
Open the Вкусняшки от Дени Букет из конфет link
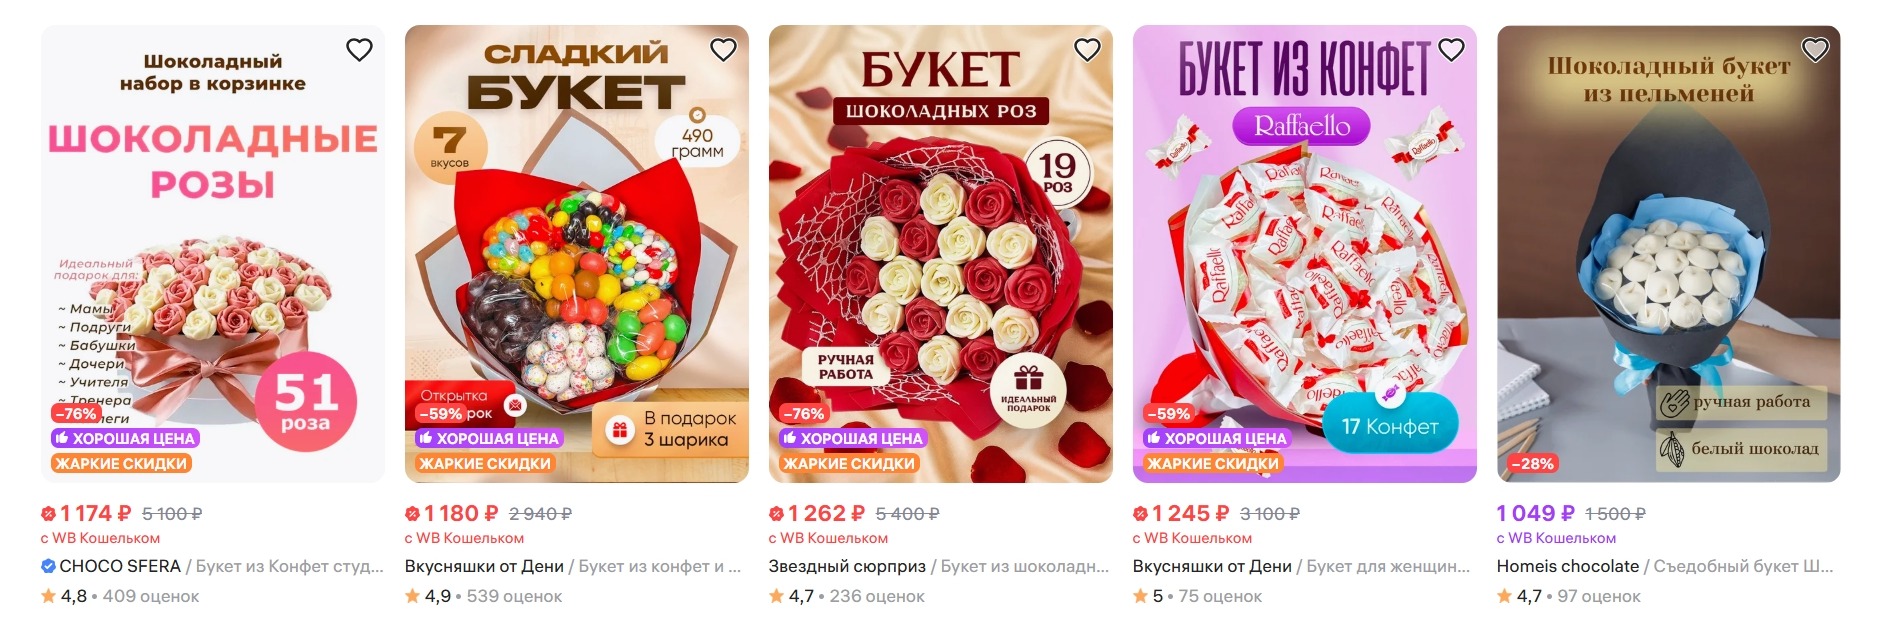(x=573, y=566)
